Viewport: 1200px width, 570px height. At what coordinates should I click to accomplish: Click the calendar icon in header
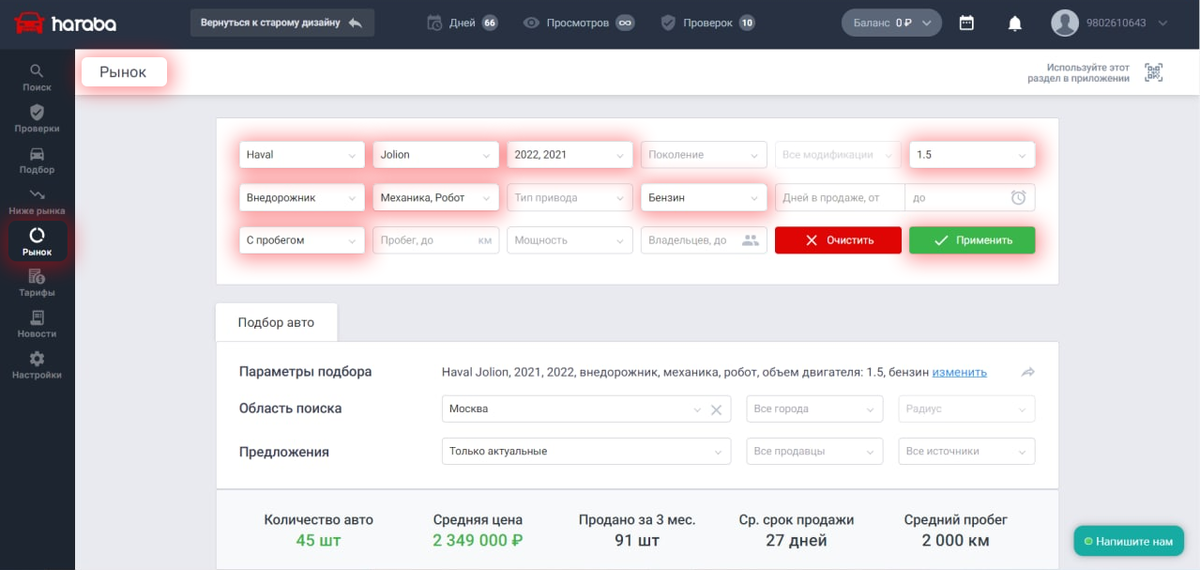pos(966,22)
